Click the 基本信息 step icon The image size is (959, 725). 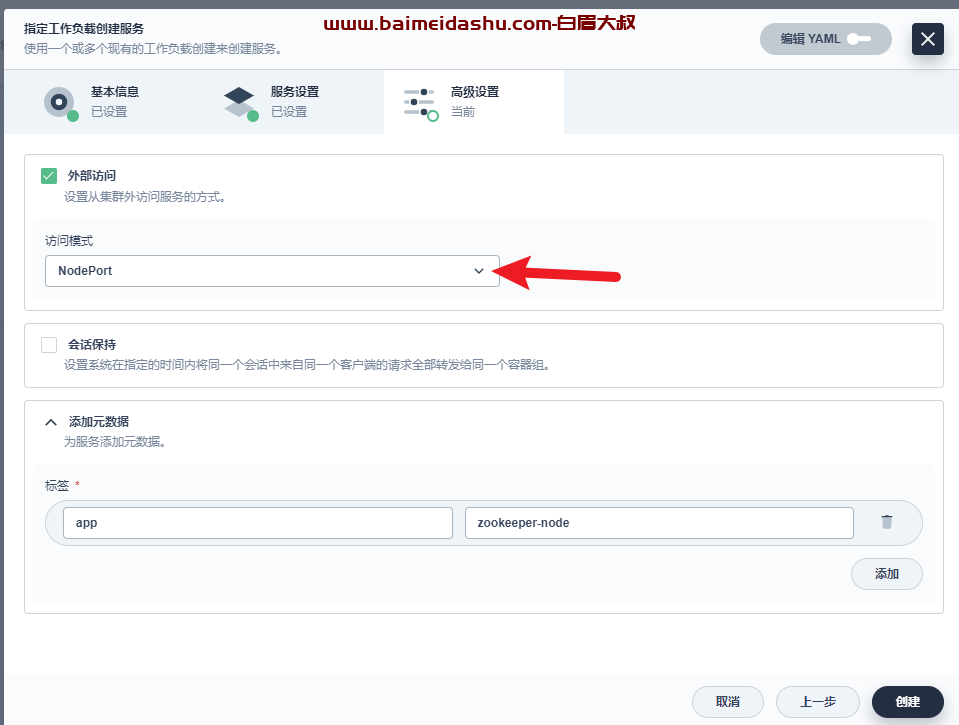(x=60, y=102)
